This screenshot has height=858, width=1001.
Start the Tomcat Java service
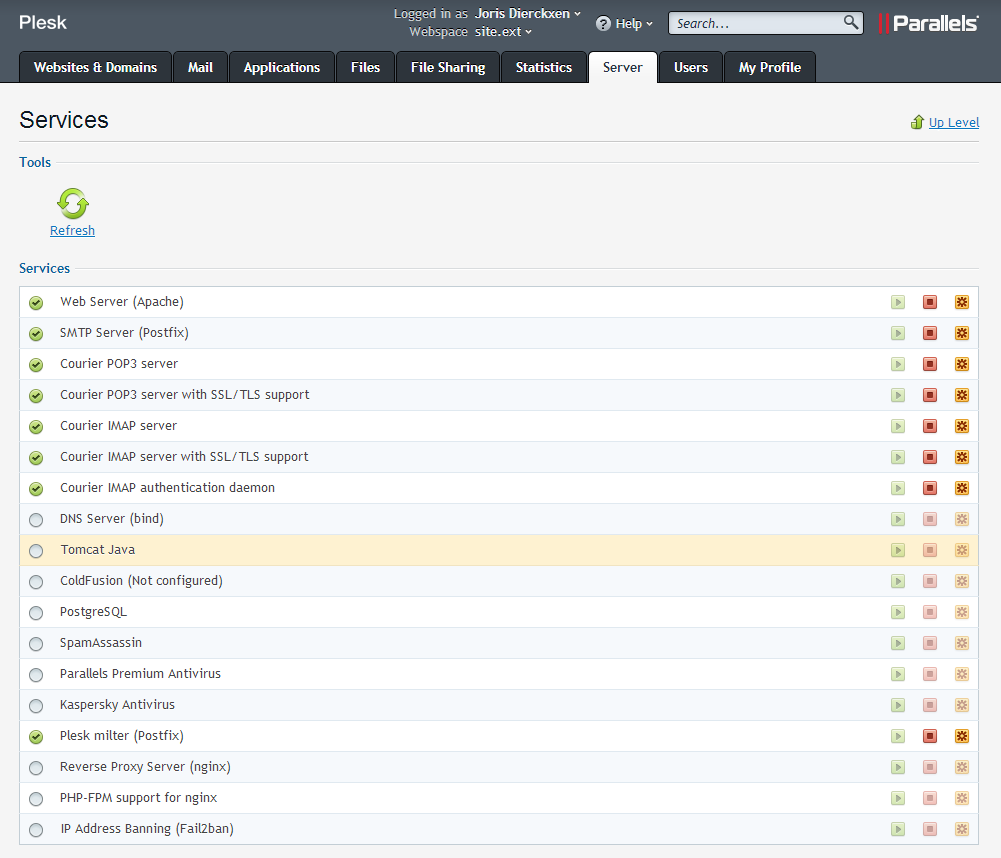tap(898, 550)
